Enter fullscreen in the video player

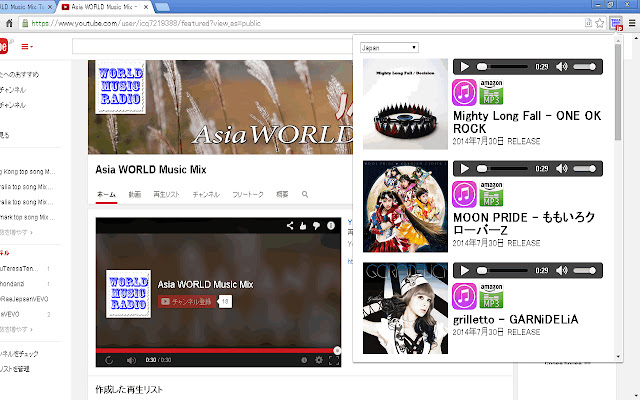coord(334,360)
